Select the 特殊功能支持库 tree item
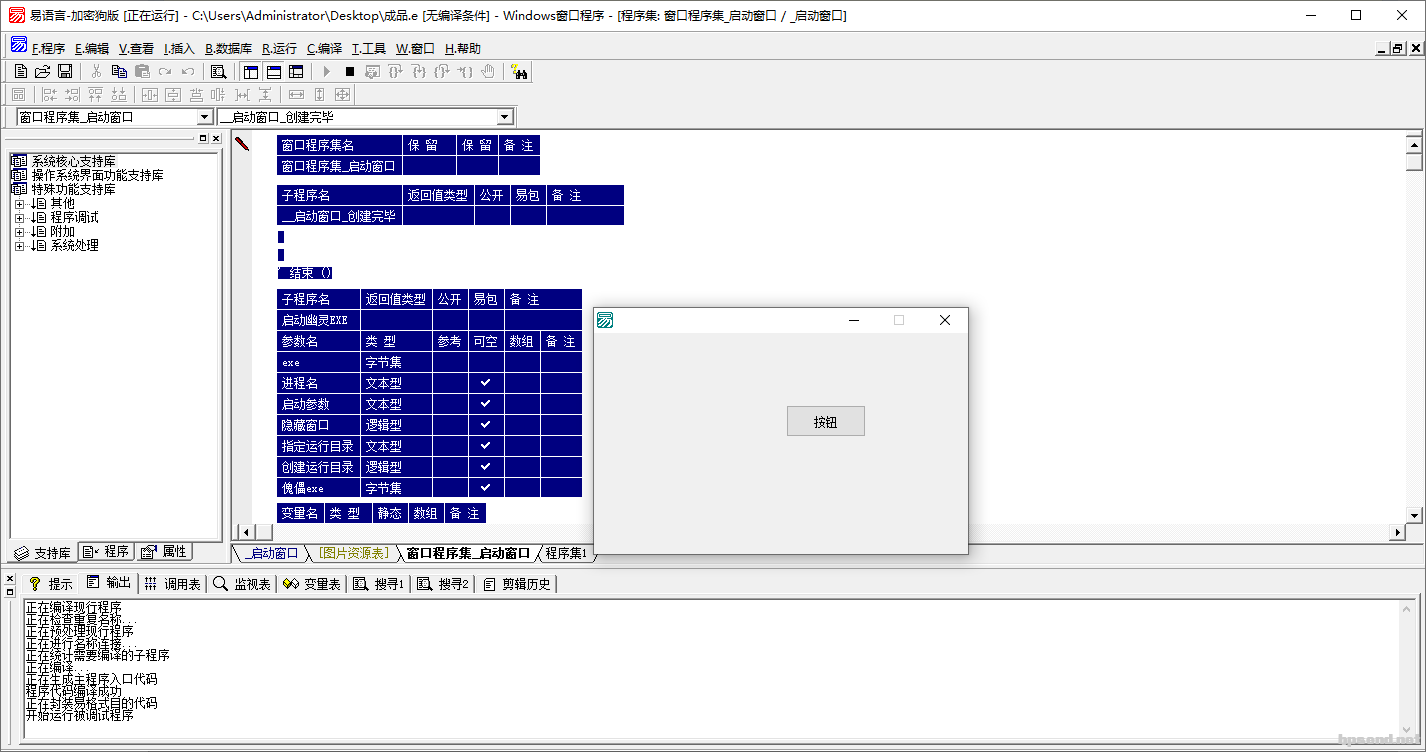Viewport: 1426px width, 752px height. [x=73, y=189]
